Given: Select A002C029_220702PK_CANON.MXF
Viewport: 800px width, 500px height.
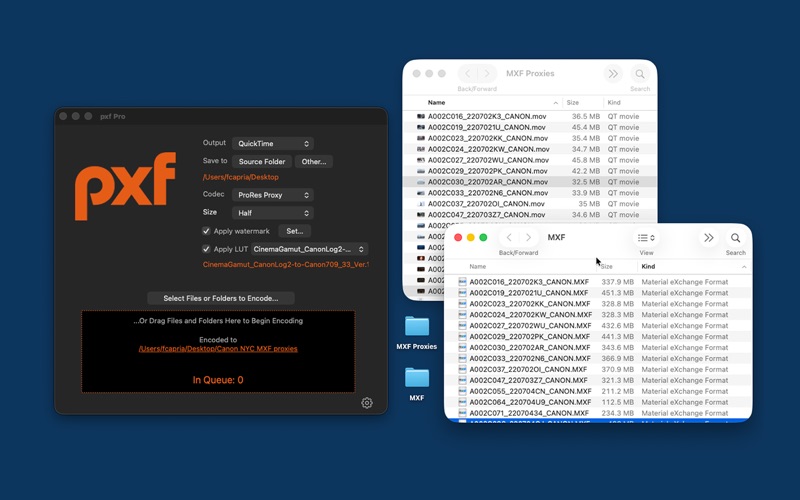Looking at the screenshot, I should (598, 337).
